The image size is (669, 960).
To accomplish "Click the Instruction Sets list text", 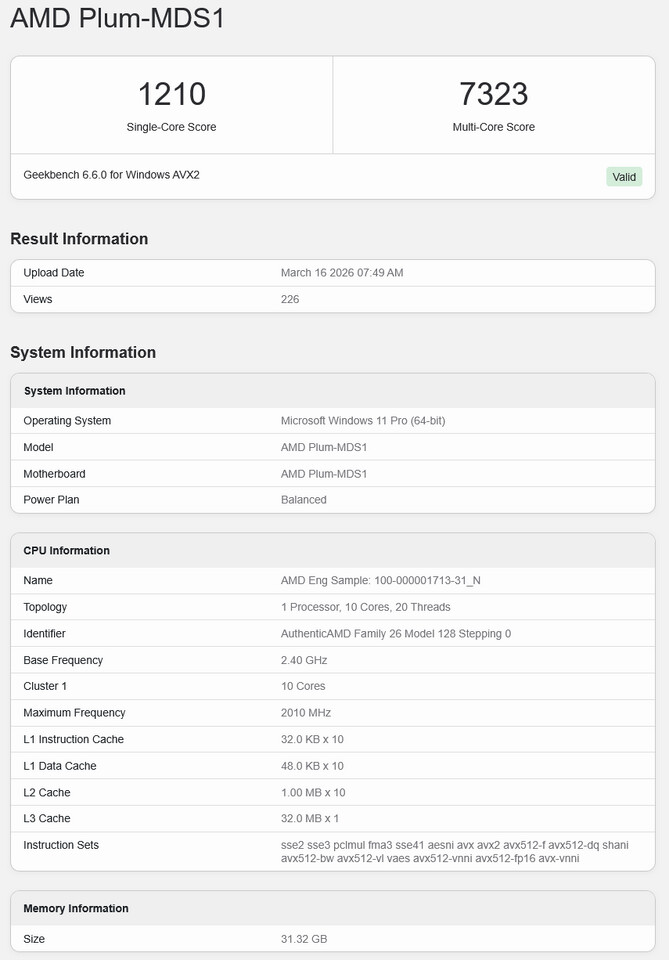I will (x=454, y=852).
